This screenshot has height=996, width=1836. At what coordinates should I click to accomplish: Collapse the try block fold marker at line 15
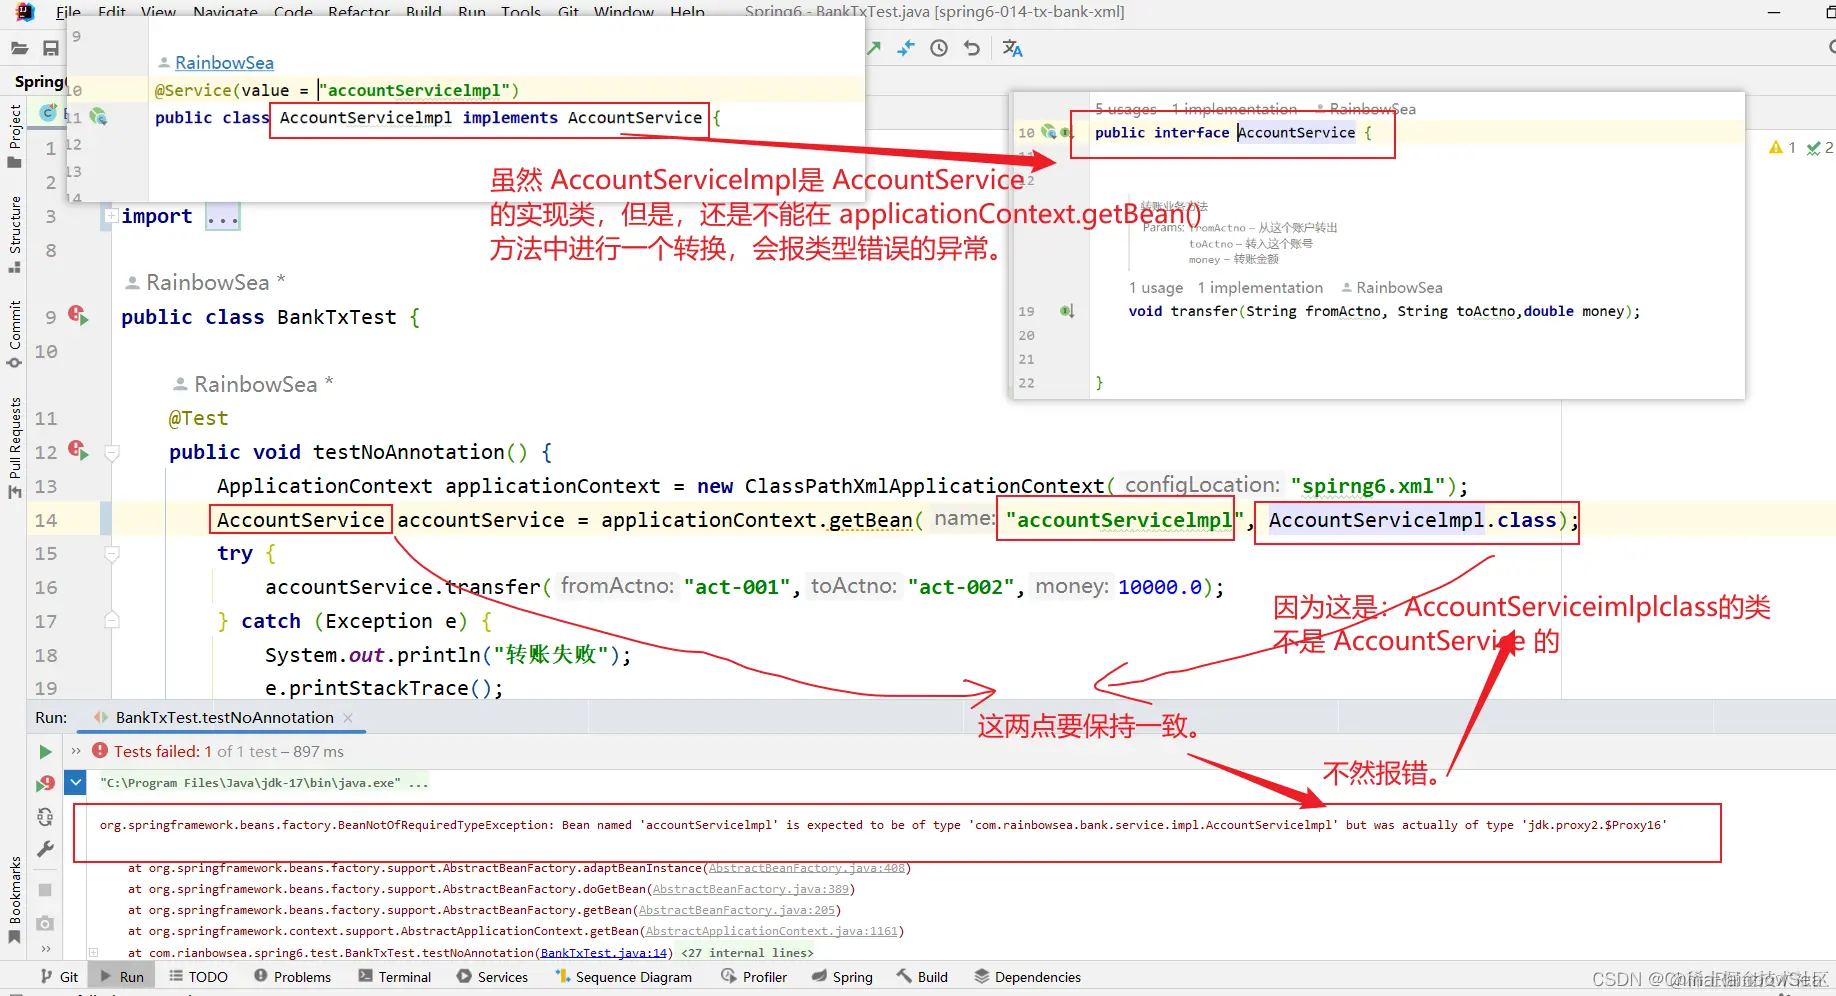[112, 553]
